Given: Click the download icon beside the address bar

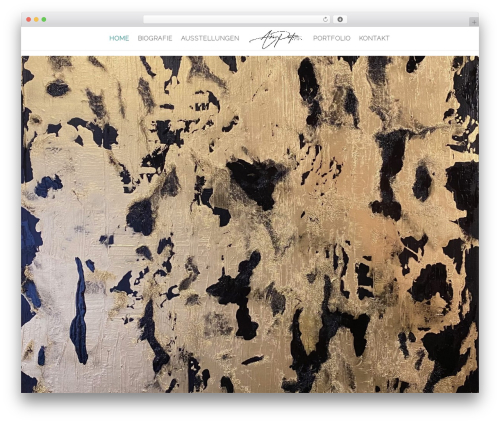Looking at the screenshot, I should click(x=340, y=20).
